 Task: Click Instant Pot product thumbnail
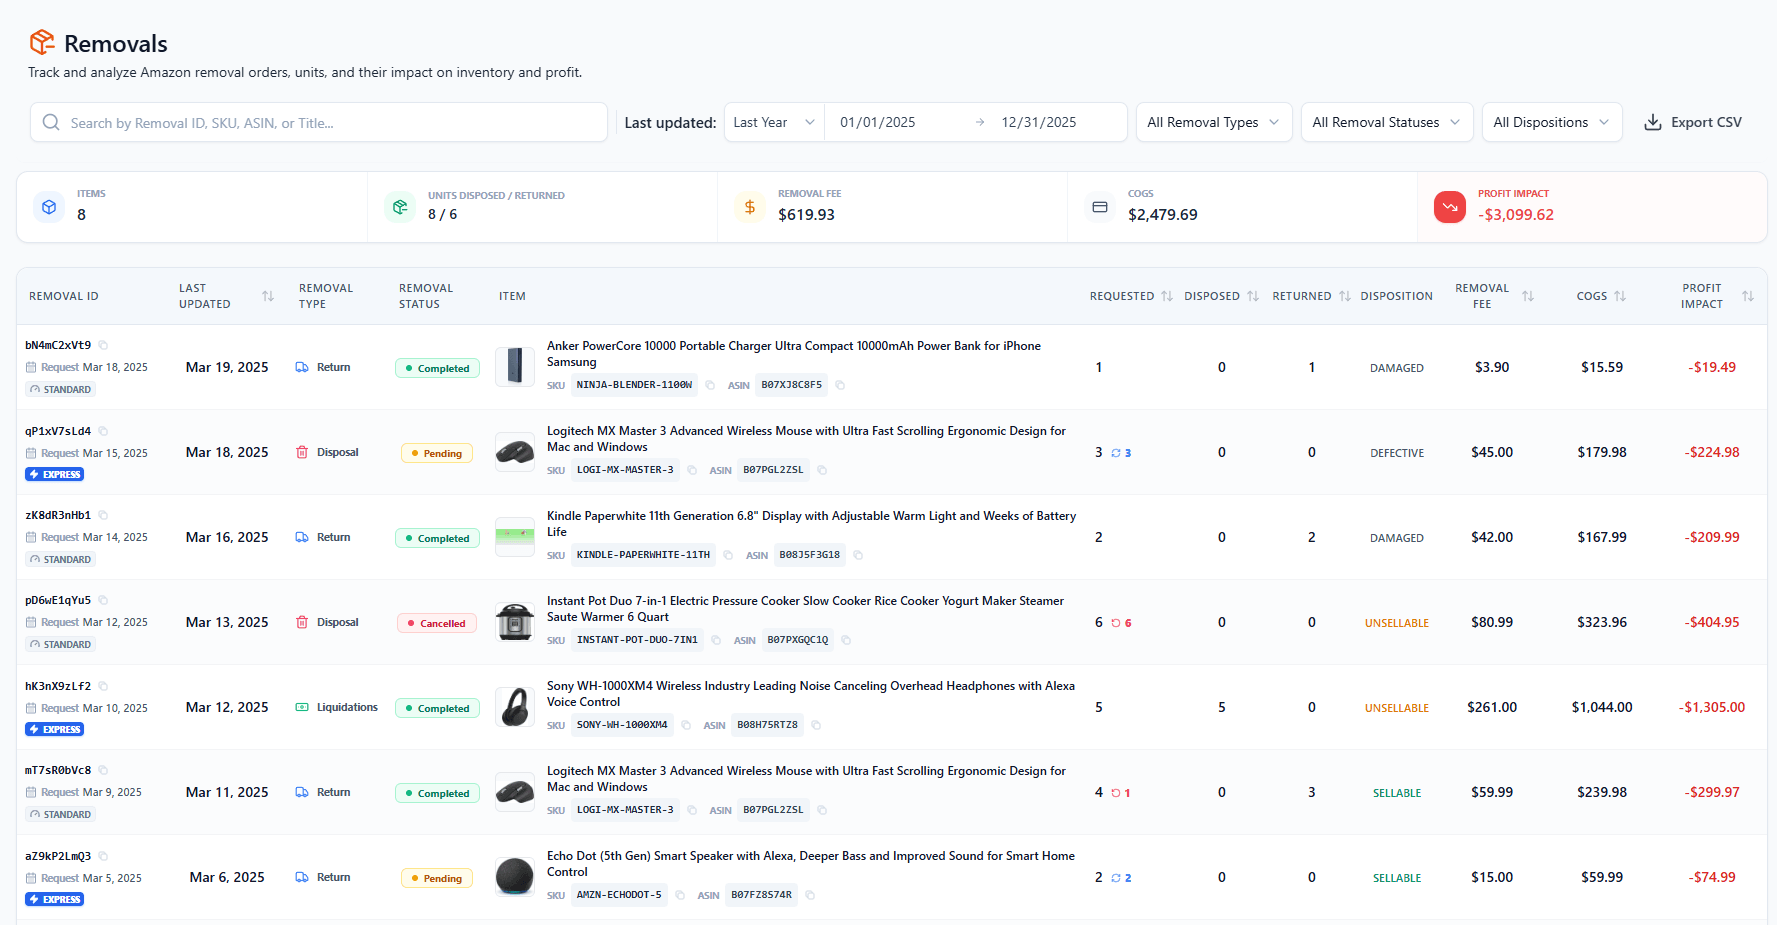(515, 622)
